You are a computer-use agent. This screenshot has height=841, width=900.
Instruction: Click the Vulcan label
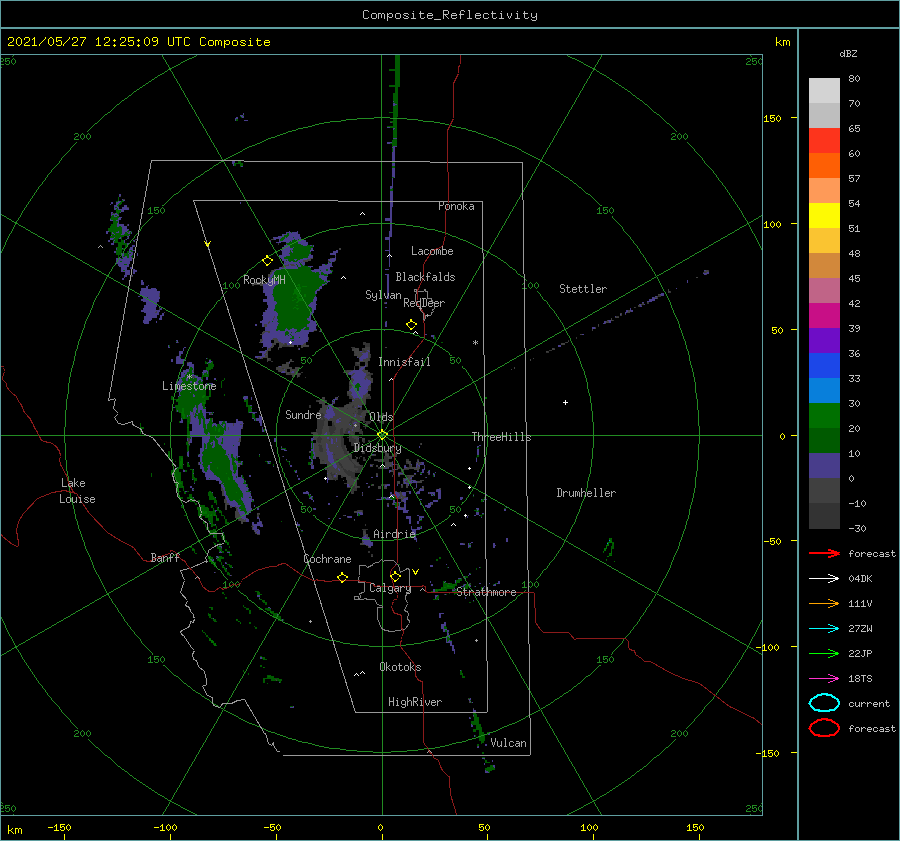tap(509, 743)
